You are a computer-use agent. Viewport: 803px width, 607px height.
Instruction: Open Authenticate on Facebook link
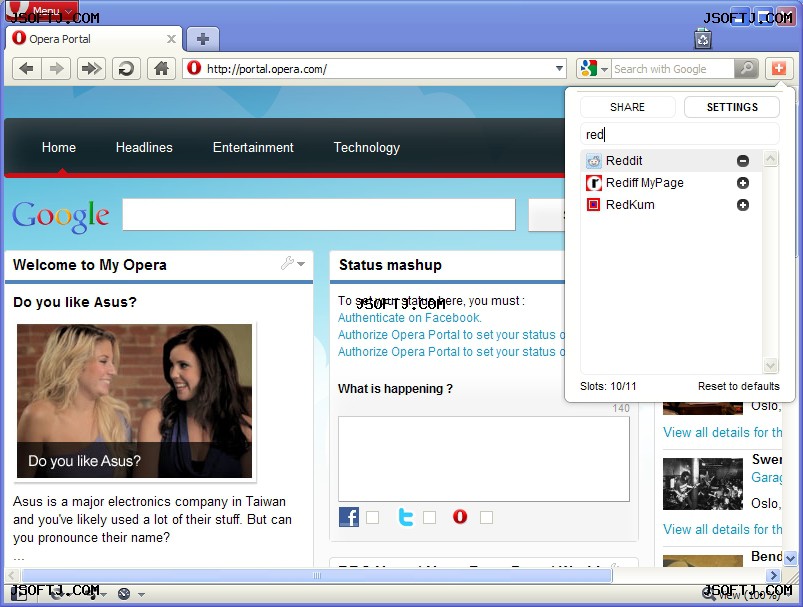[x=410, y=318]
